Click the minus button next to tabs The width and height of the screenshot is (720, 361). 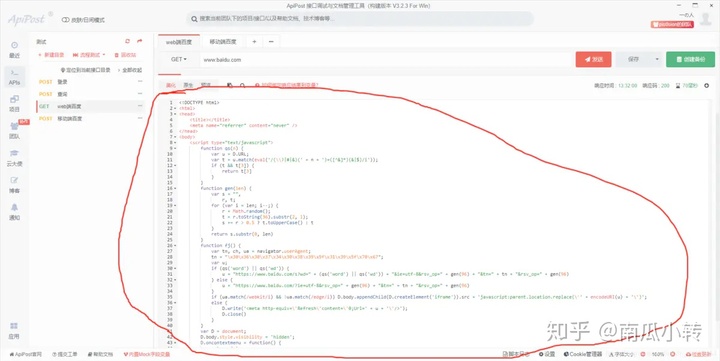coord(271,42)
